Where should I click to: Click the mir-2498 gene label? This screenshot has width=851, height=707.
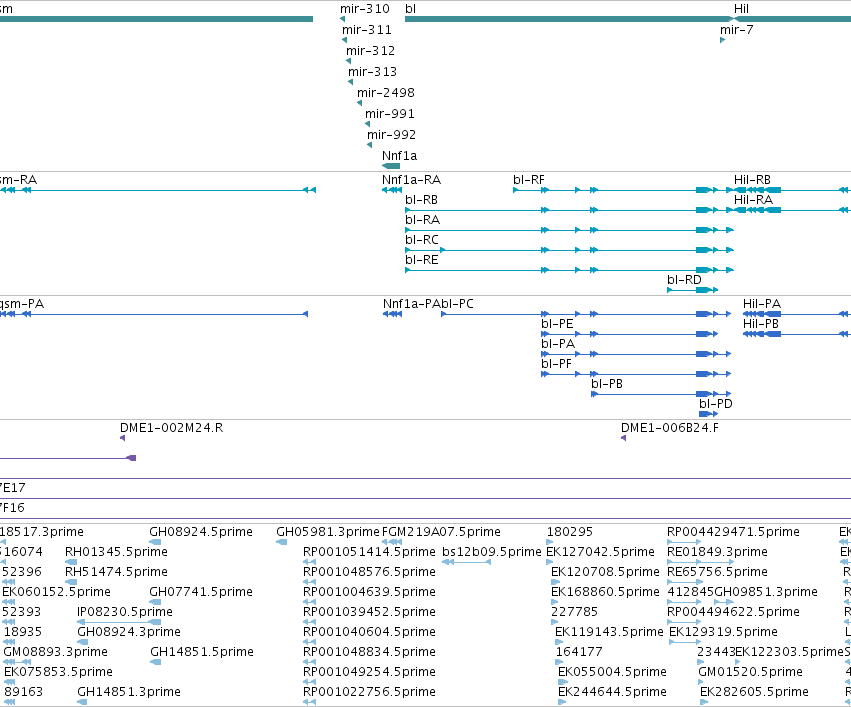[386, 93]
